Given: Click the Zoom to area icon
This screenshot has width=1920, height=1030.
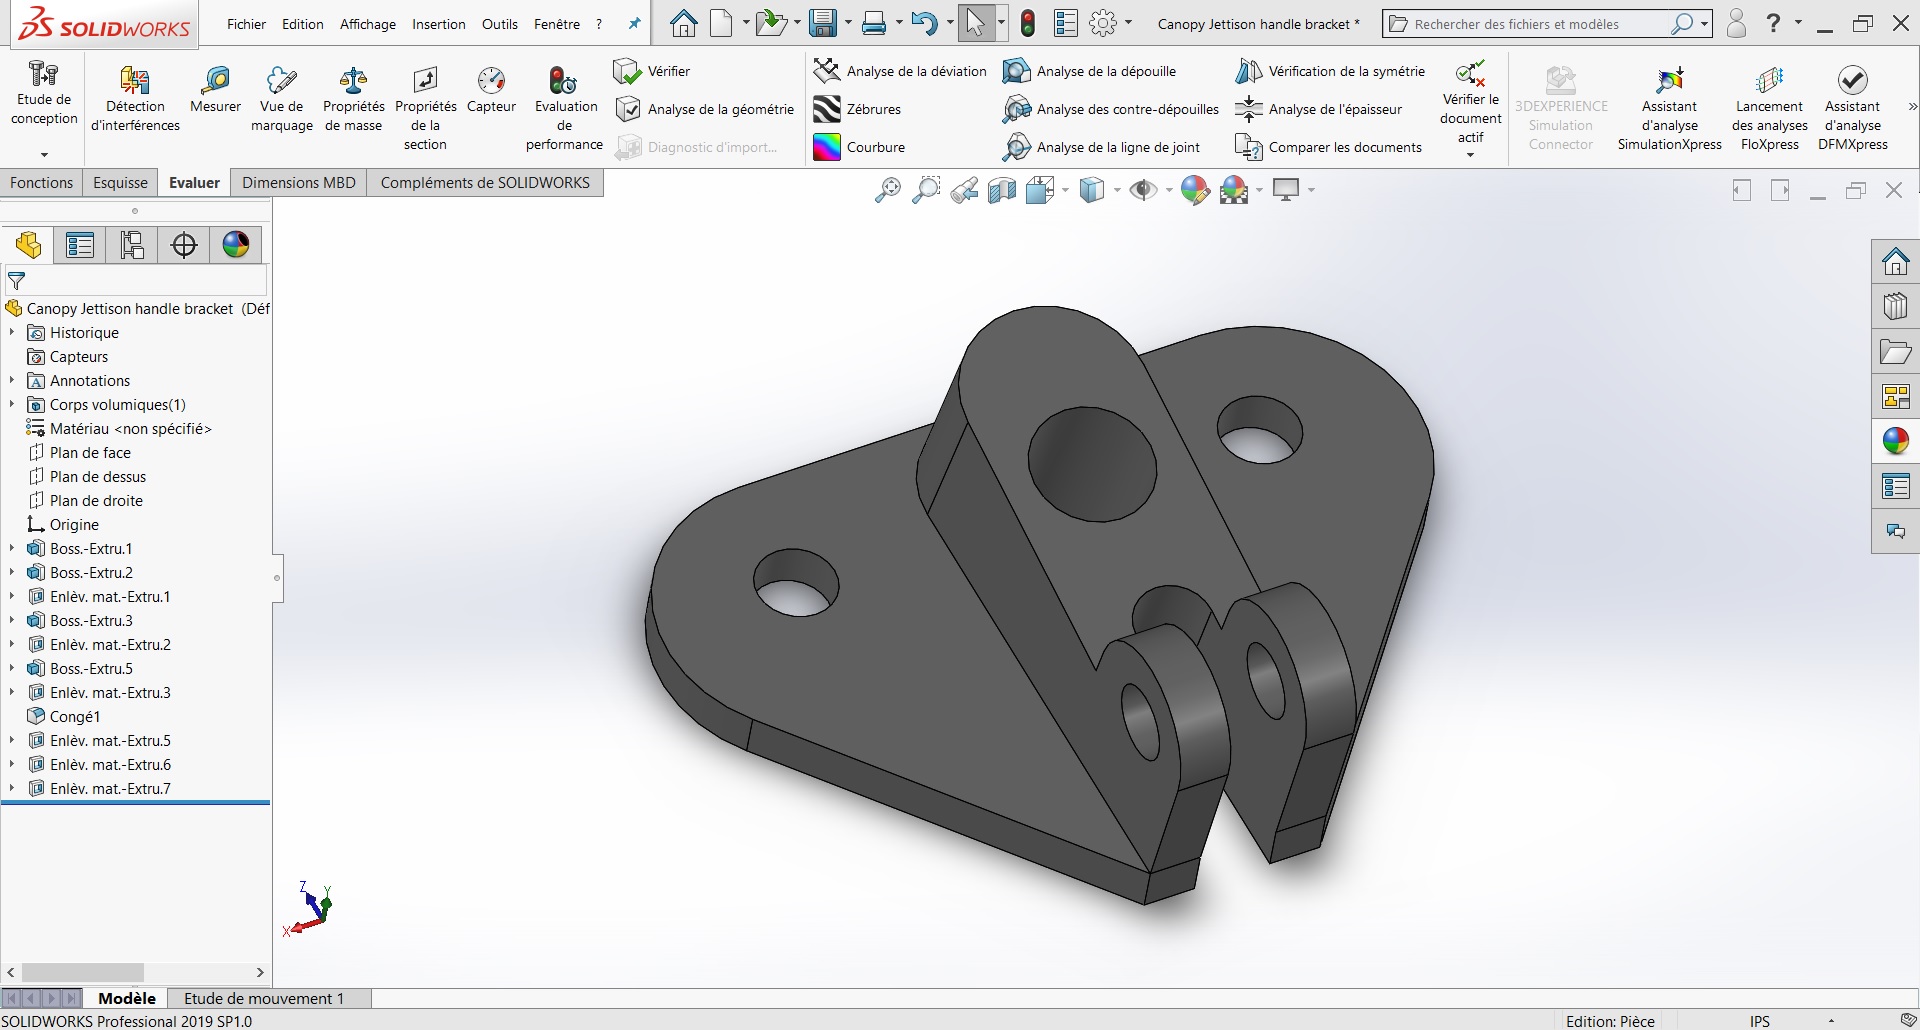Looking at the screenshot, I should pyautogui.click(x=926, y=190).
